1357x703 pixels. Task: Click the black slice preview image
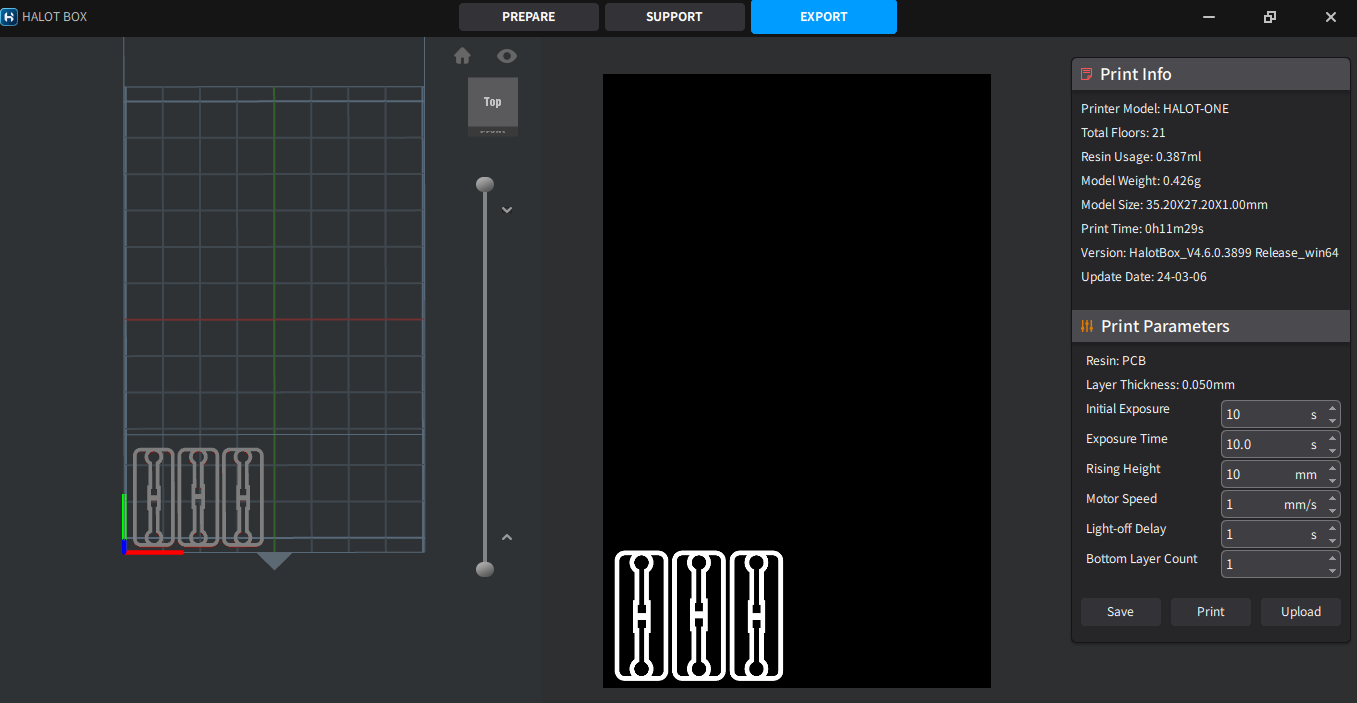tap(797, 380)
